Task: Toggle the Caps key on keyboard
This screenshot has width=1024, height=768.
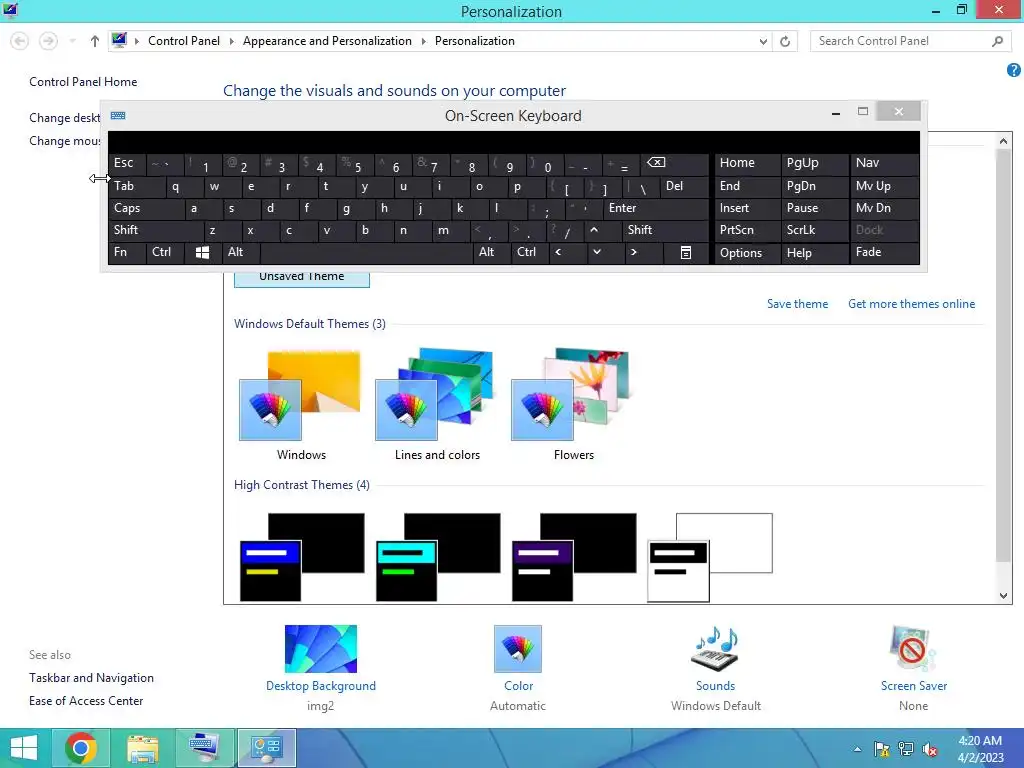Action: pyautogui.click(x=146, y=208)
